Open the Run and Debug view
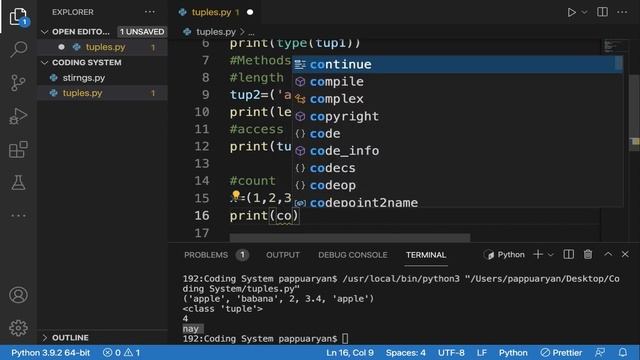Viewport: 640px width, 360px height. (x=18, y=116)
